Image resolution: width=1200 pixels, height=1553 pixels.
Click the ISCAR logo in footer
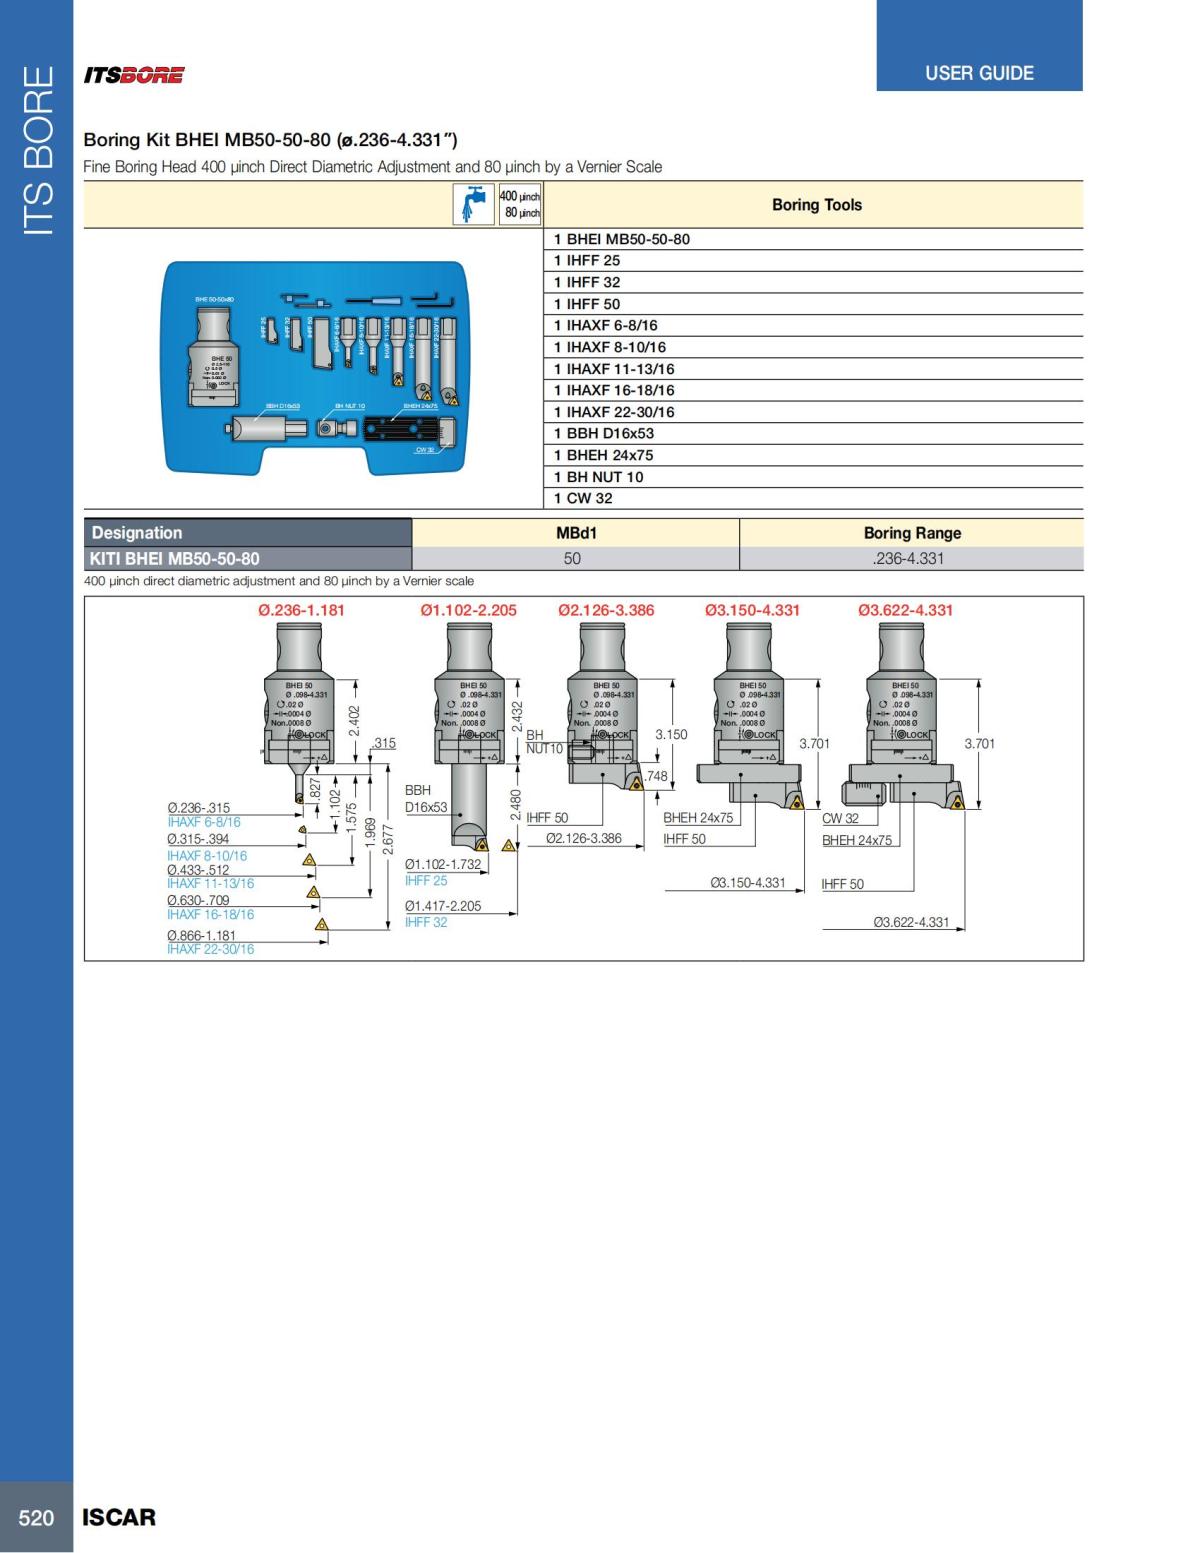(119, 1517)
